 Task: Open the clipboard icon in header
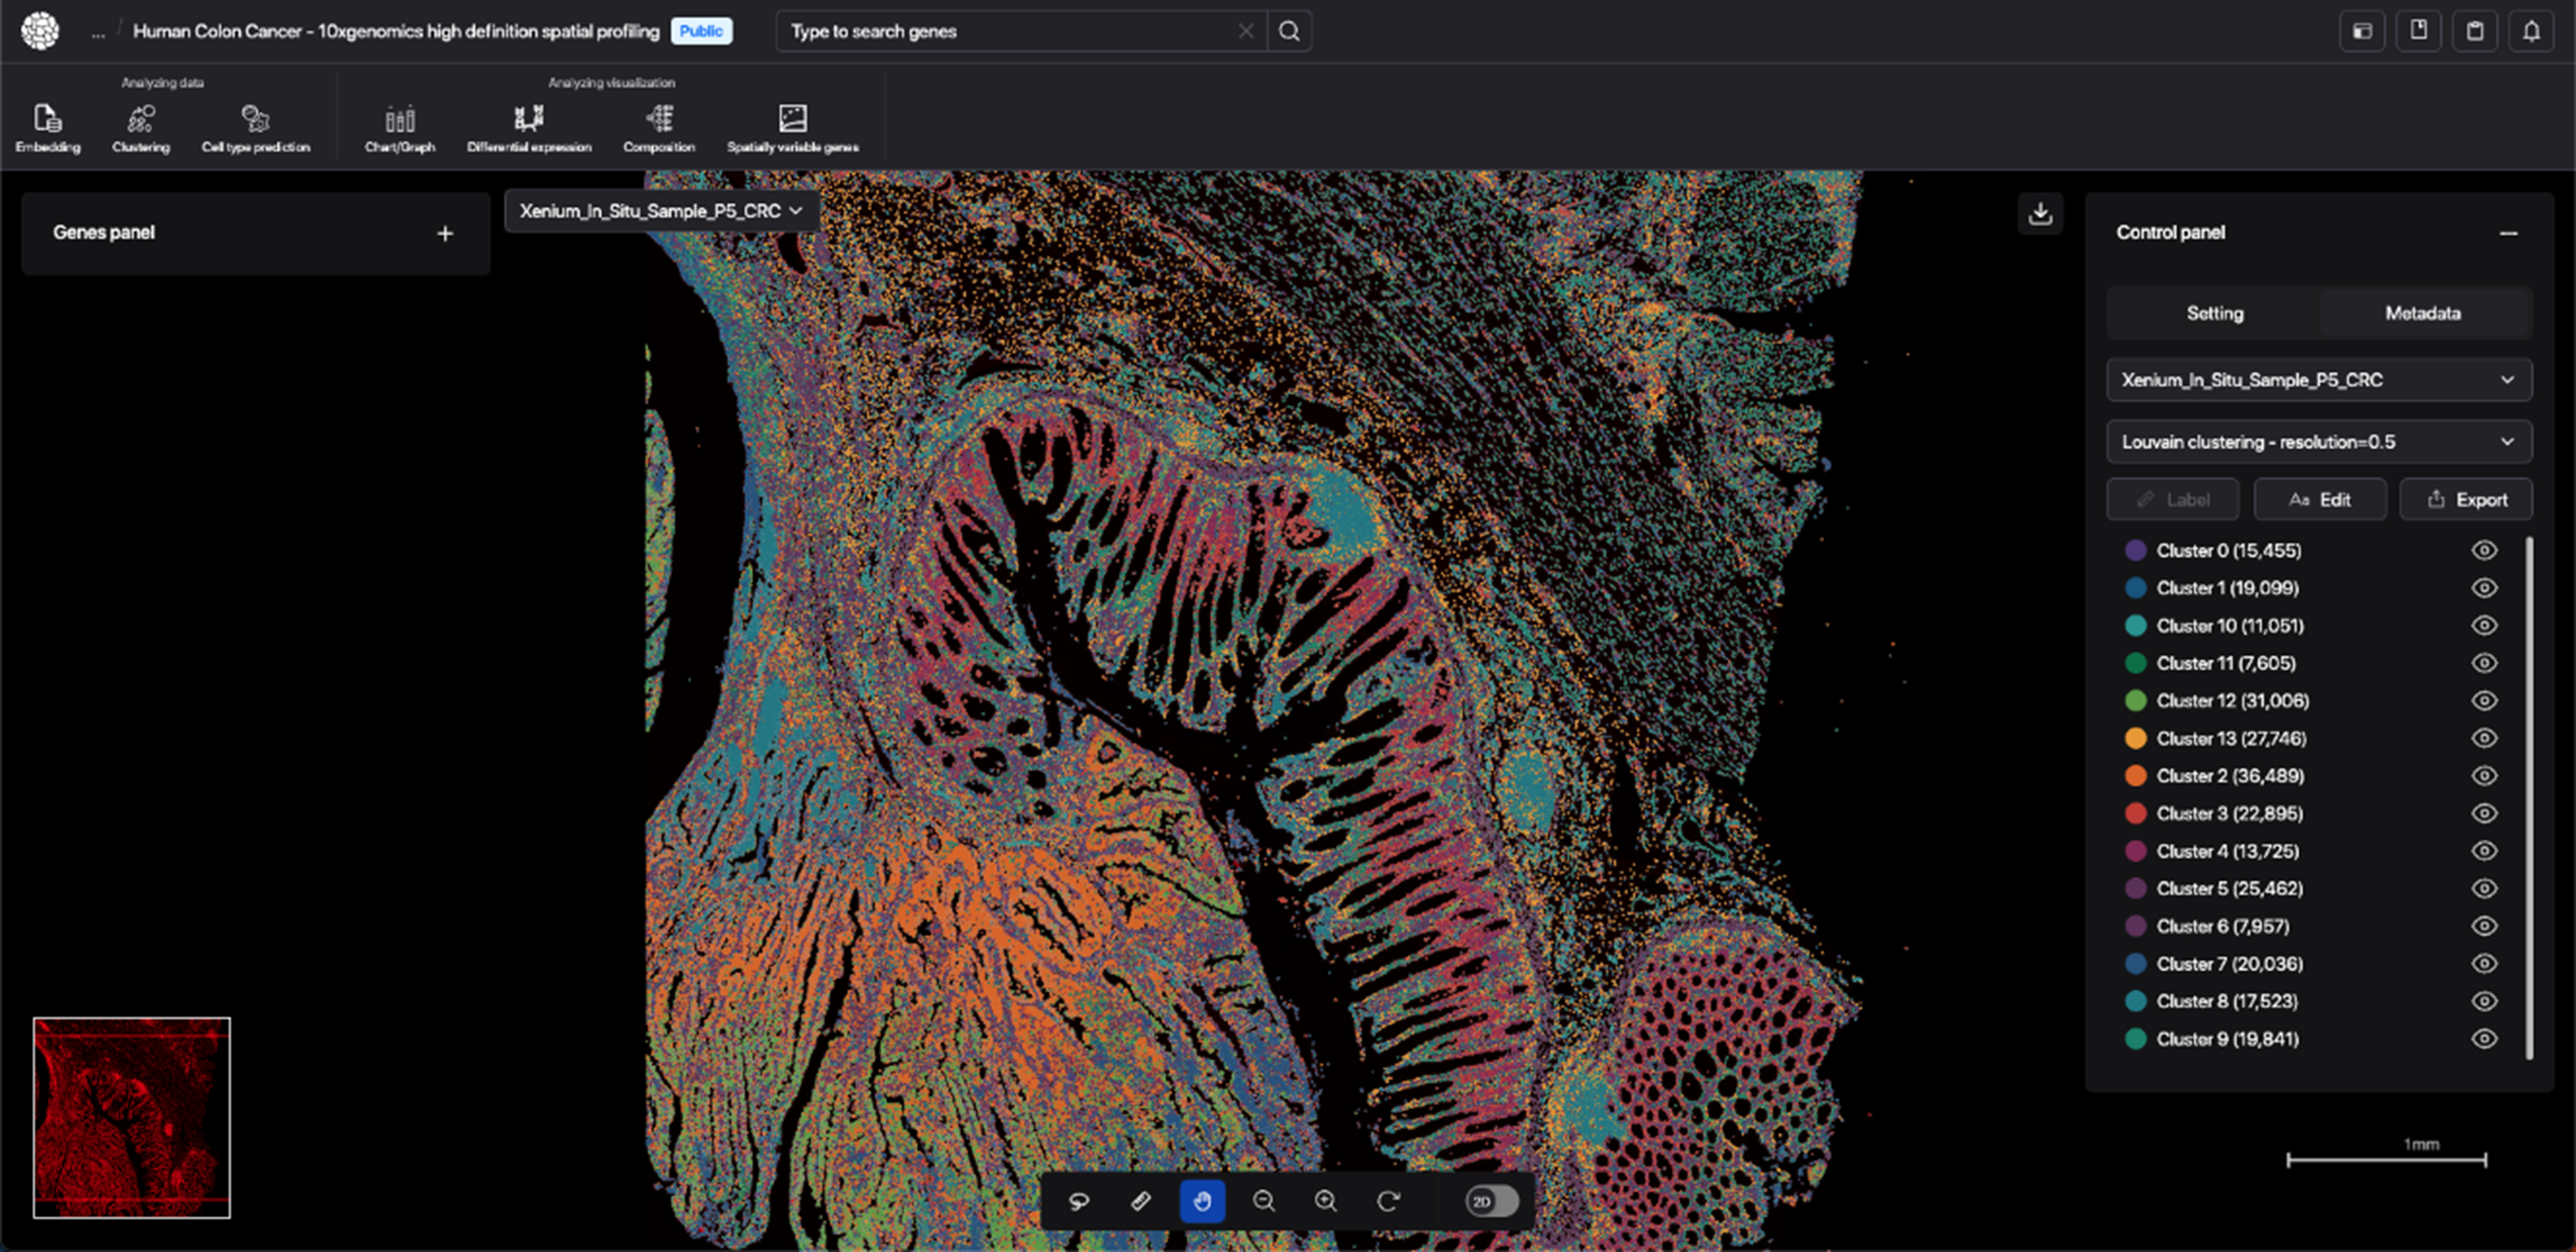[x=2475, y=31]
